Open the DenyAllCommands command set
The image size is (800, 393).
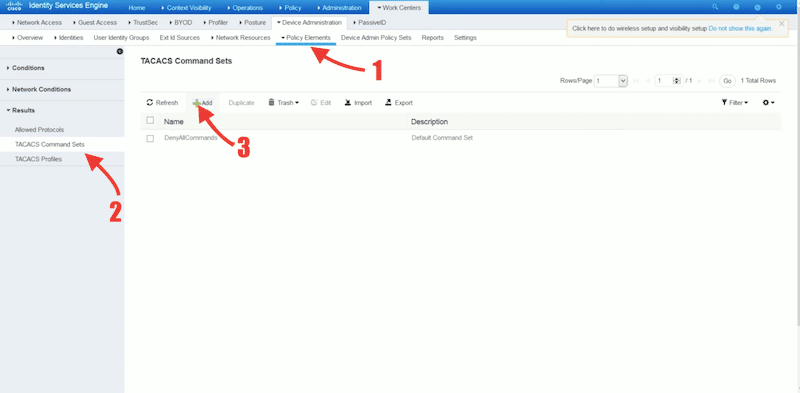point(191,138)
